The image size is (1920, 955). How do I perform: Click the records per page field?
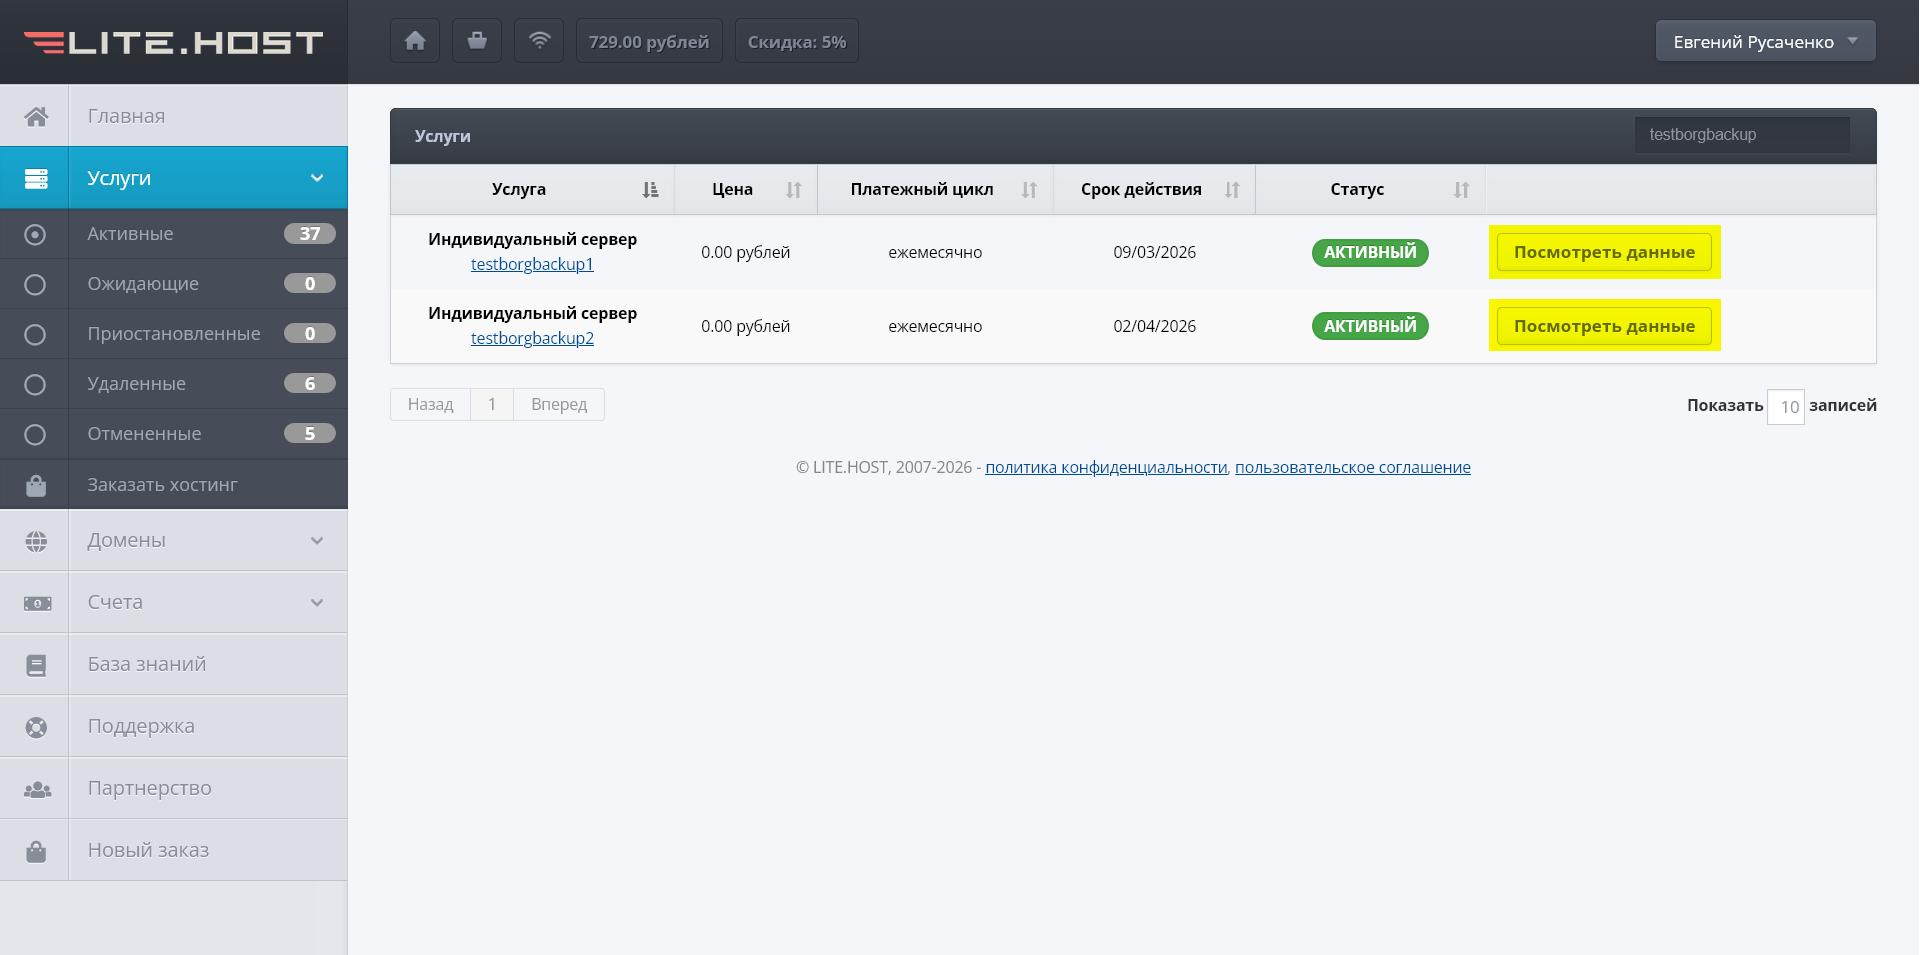(1785, 407)
